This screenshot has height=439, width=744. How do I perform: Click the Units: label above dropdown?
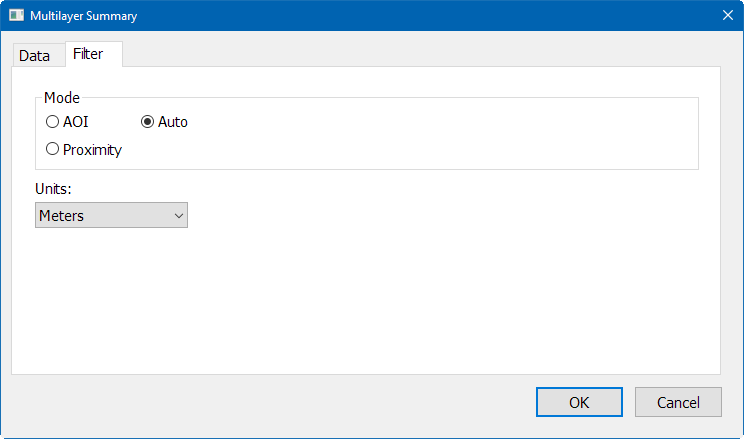pos(53,189)
